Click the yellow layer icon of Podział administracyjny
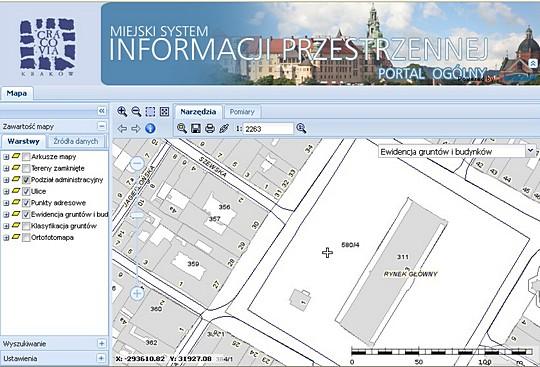The height and width of the screenshot is (367, 540). point(16,179)
